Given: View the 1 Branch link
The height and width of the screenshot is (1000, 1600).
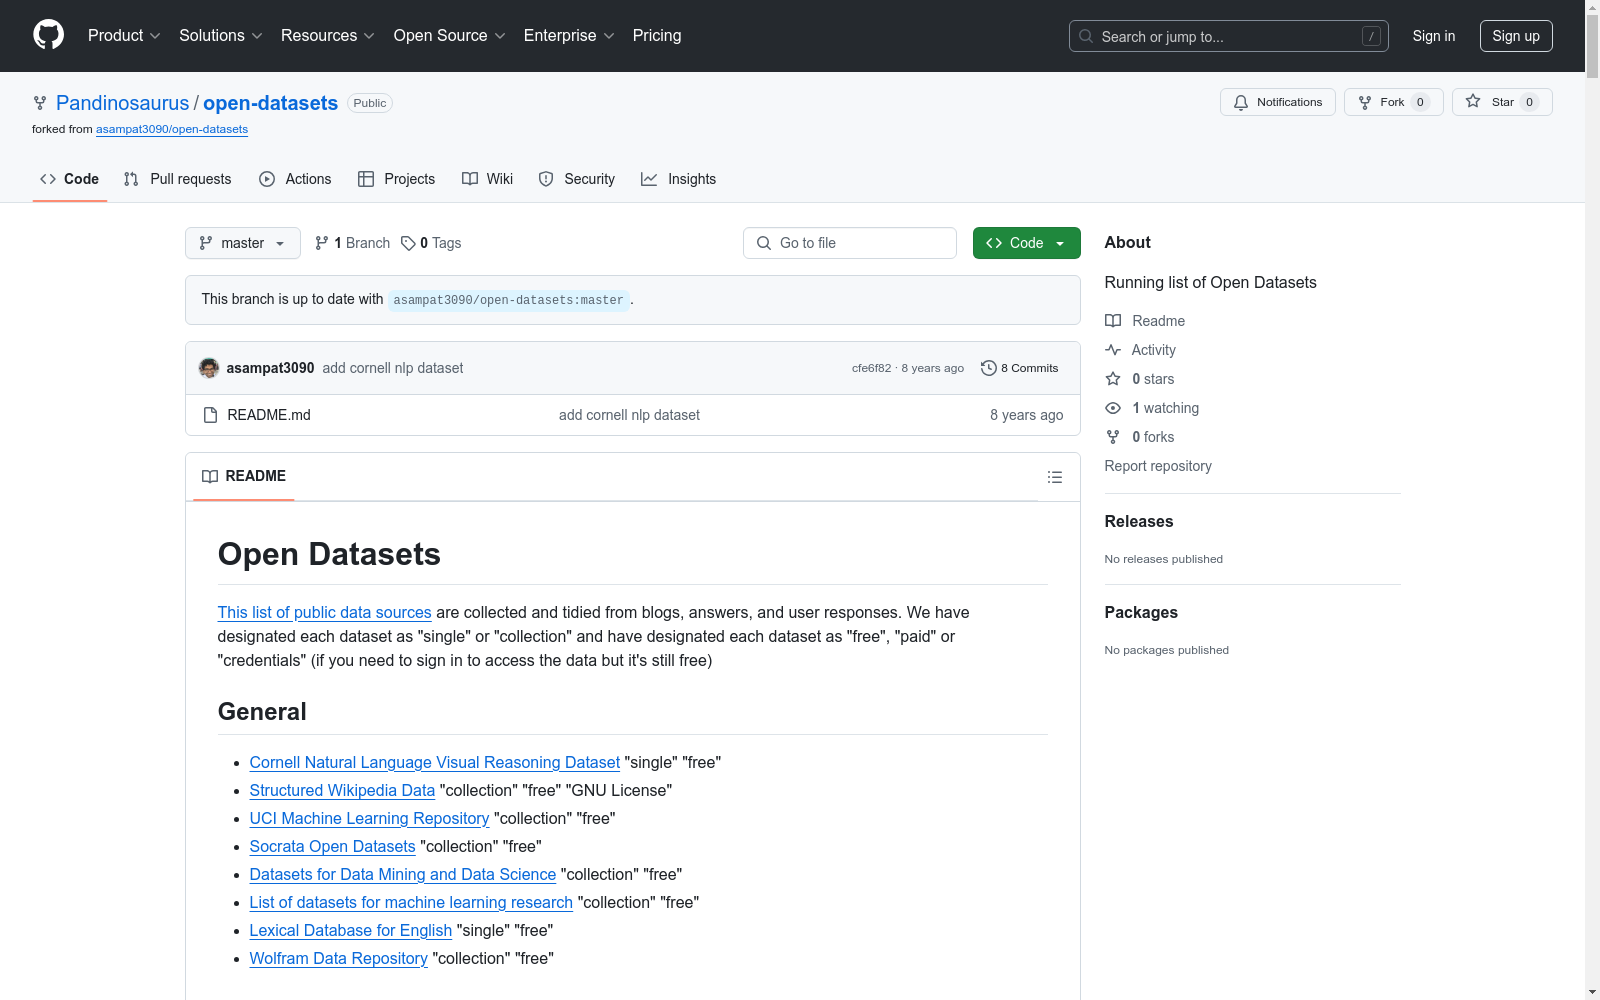Looking at the screenshot, I should (352, 243).
